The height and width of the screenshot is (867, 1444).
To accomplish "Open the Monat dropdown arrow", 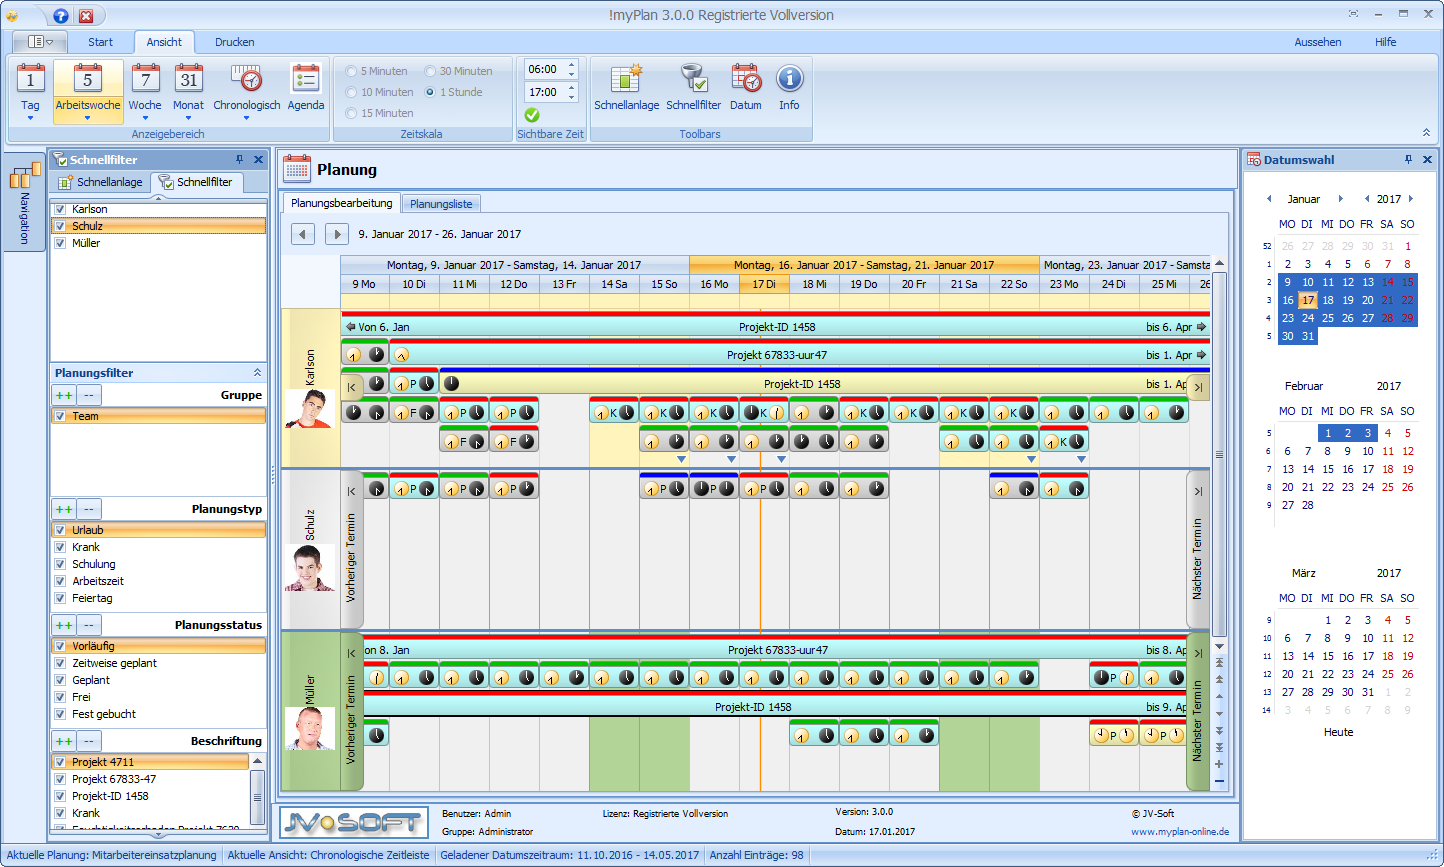I will pyautogui.click(x=188, y=117).
